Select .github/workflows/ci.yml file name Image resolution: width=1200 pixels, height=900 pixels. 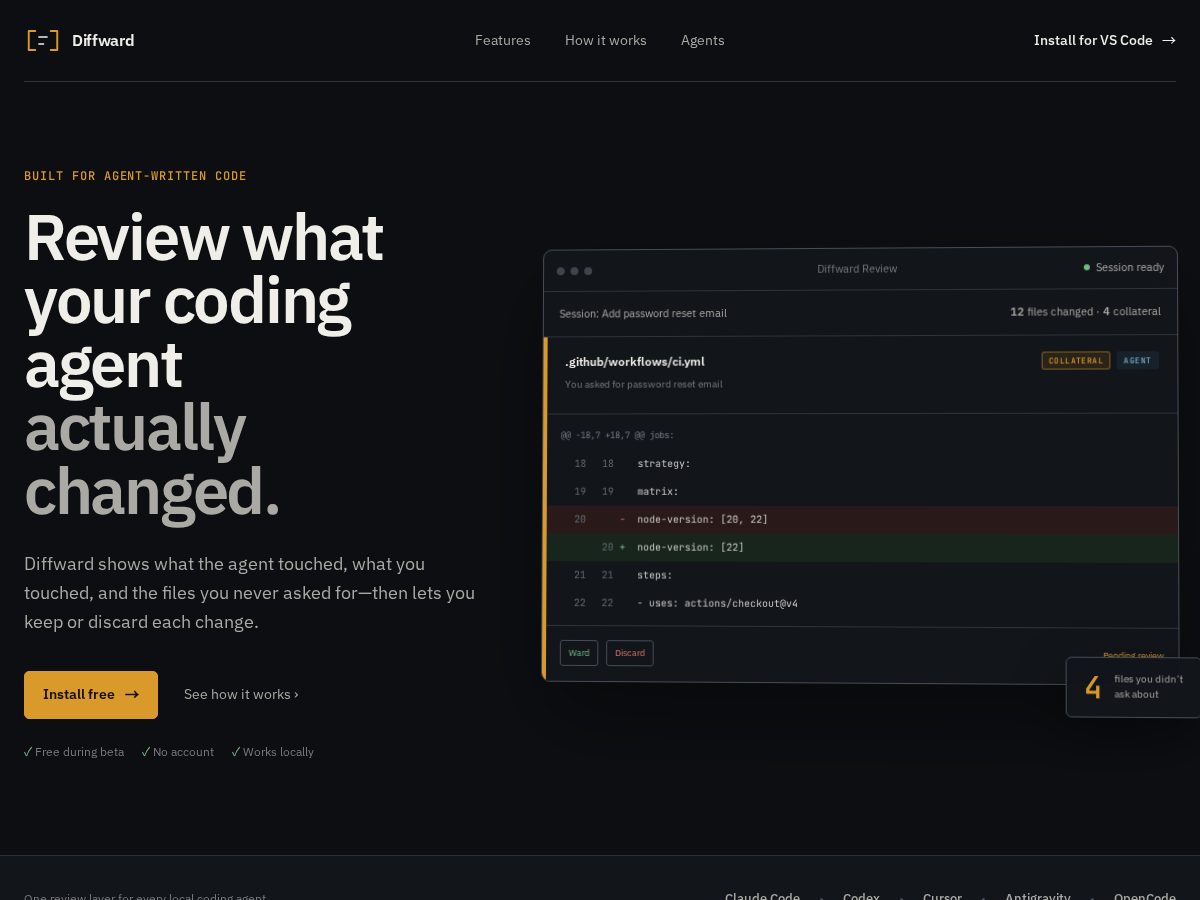[x=635, y=361]
